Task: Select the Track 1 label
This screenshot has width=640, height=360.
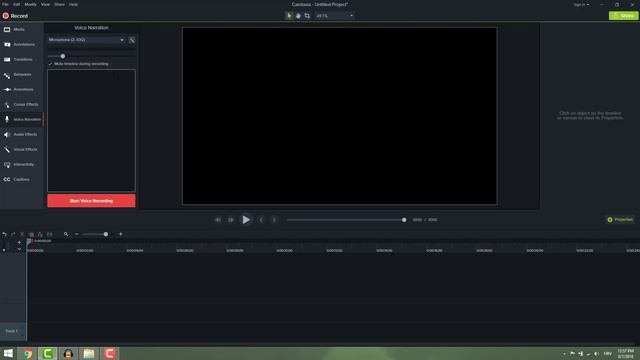Action: tap(12, 331)
